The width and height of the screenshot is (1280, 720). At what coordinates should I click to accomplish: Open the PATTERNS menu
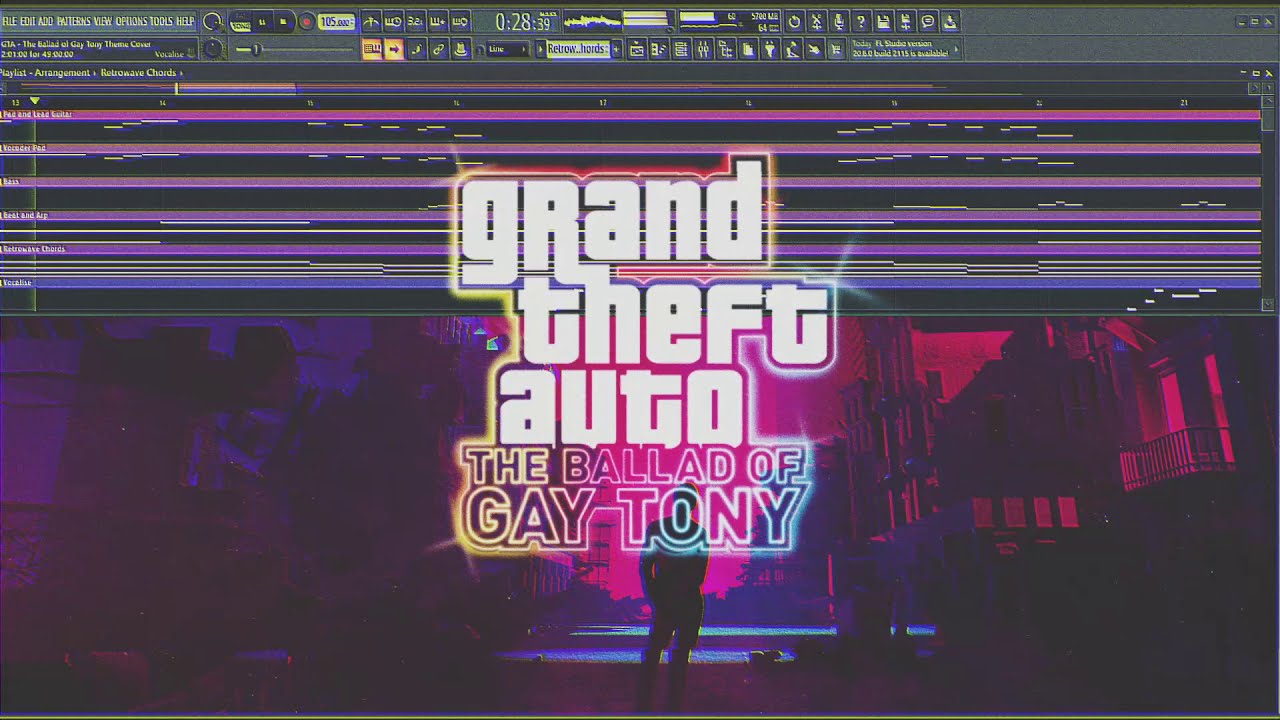(73, 21)
